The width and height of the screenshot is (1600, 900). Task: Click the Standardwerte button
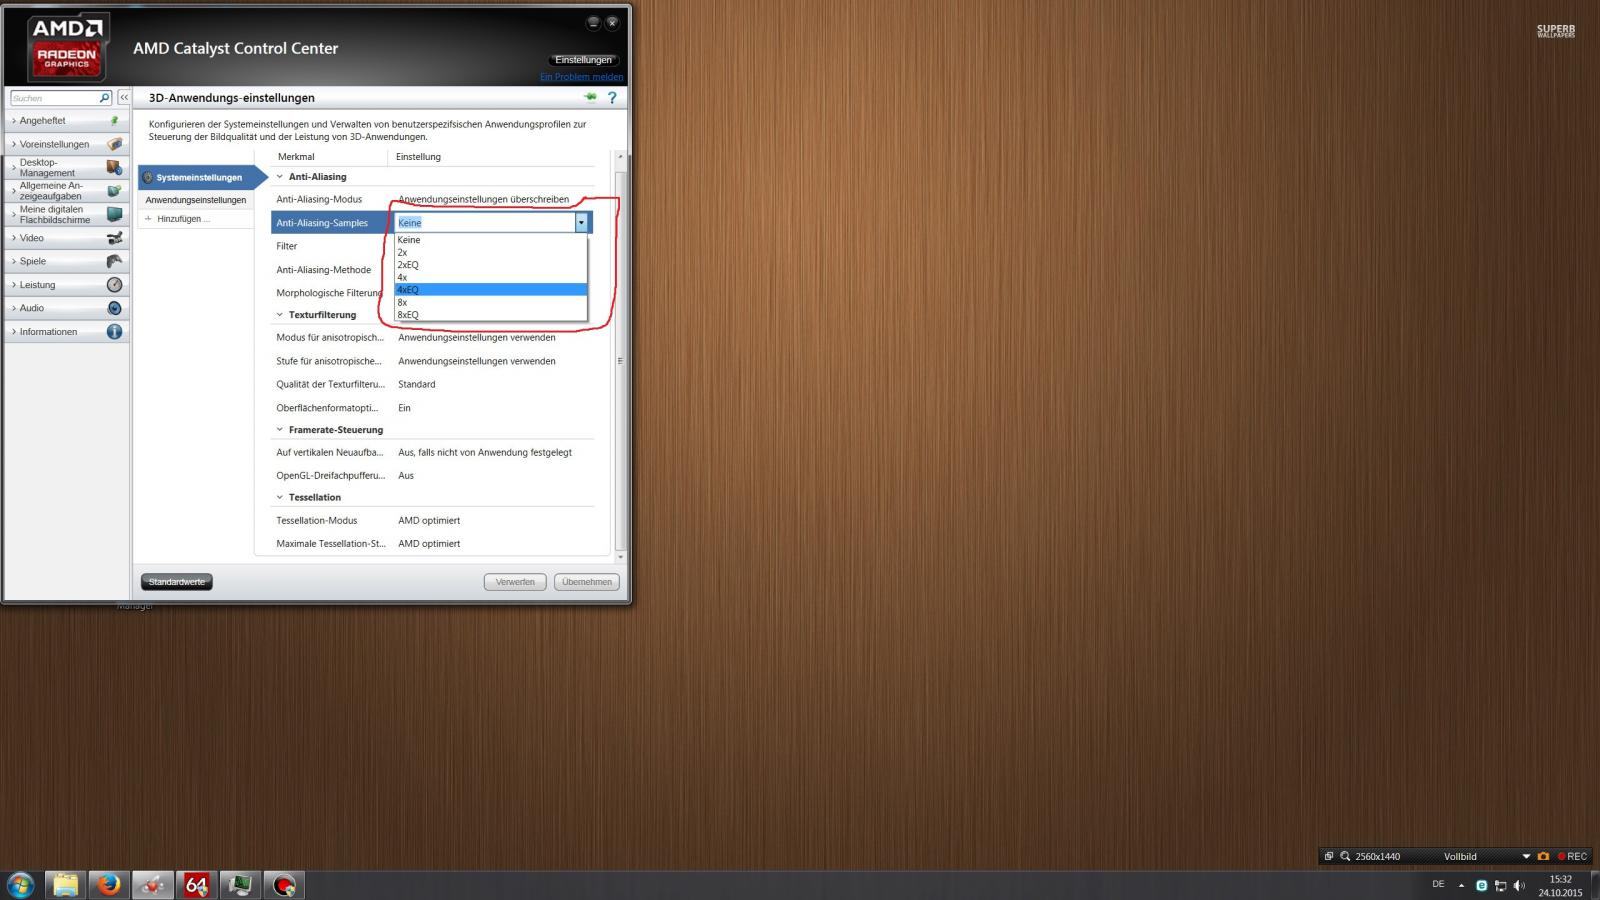pyautogui.click(x=177, y=582)
